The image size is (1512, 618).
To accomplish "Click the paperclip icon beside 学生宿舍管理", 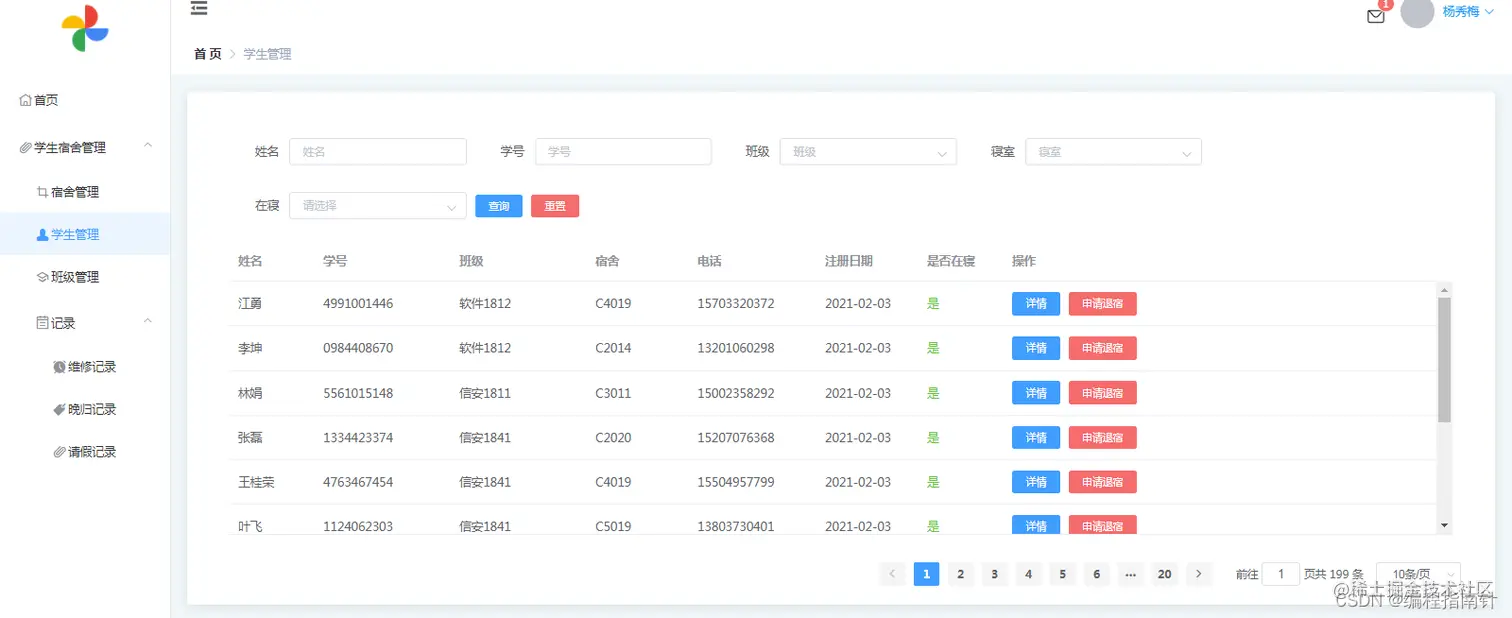I will click(x=26, y=147).
